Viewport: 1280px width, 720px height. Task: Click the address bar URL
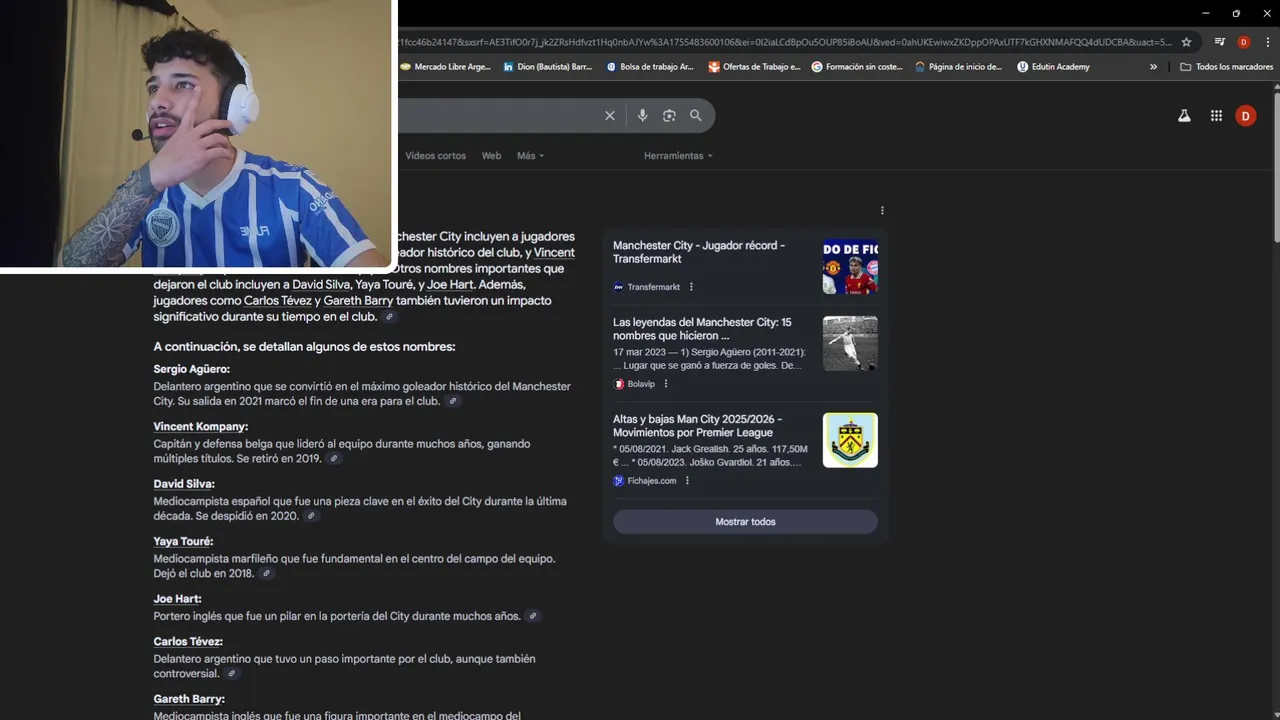pos(784,42)
